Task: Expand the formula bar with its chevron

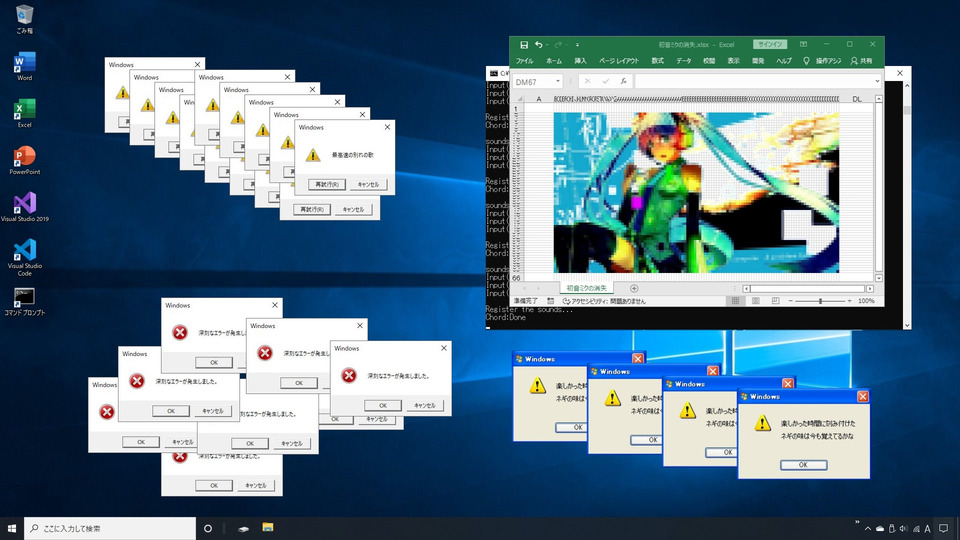Action: pyautogui.click(x=877, y=81)
